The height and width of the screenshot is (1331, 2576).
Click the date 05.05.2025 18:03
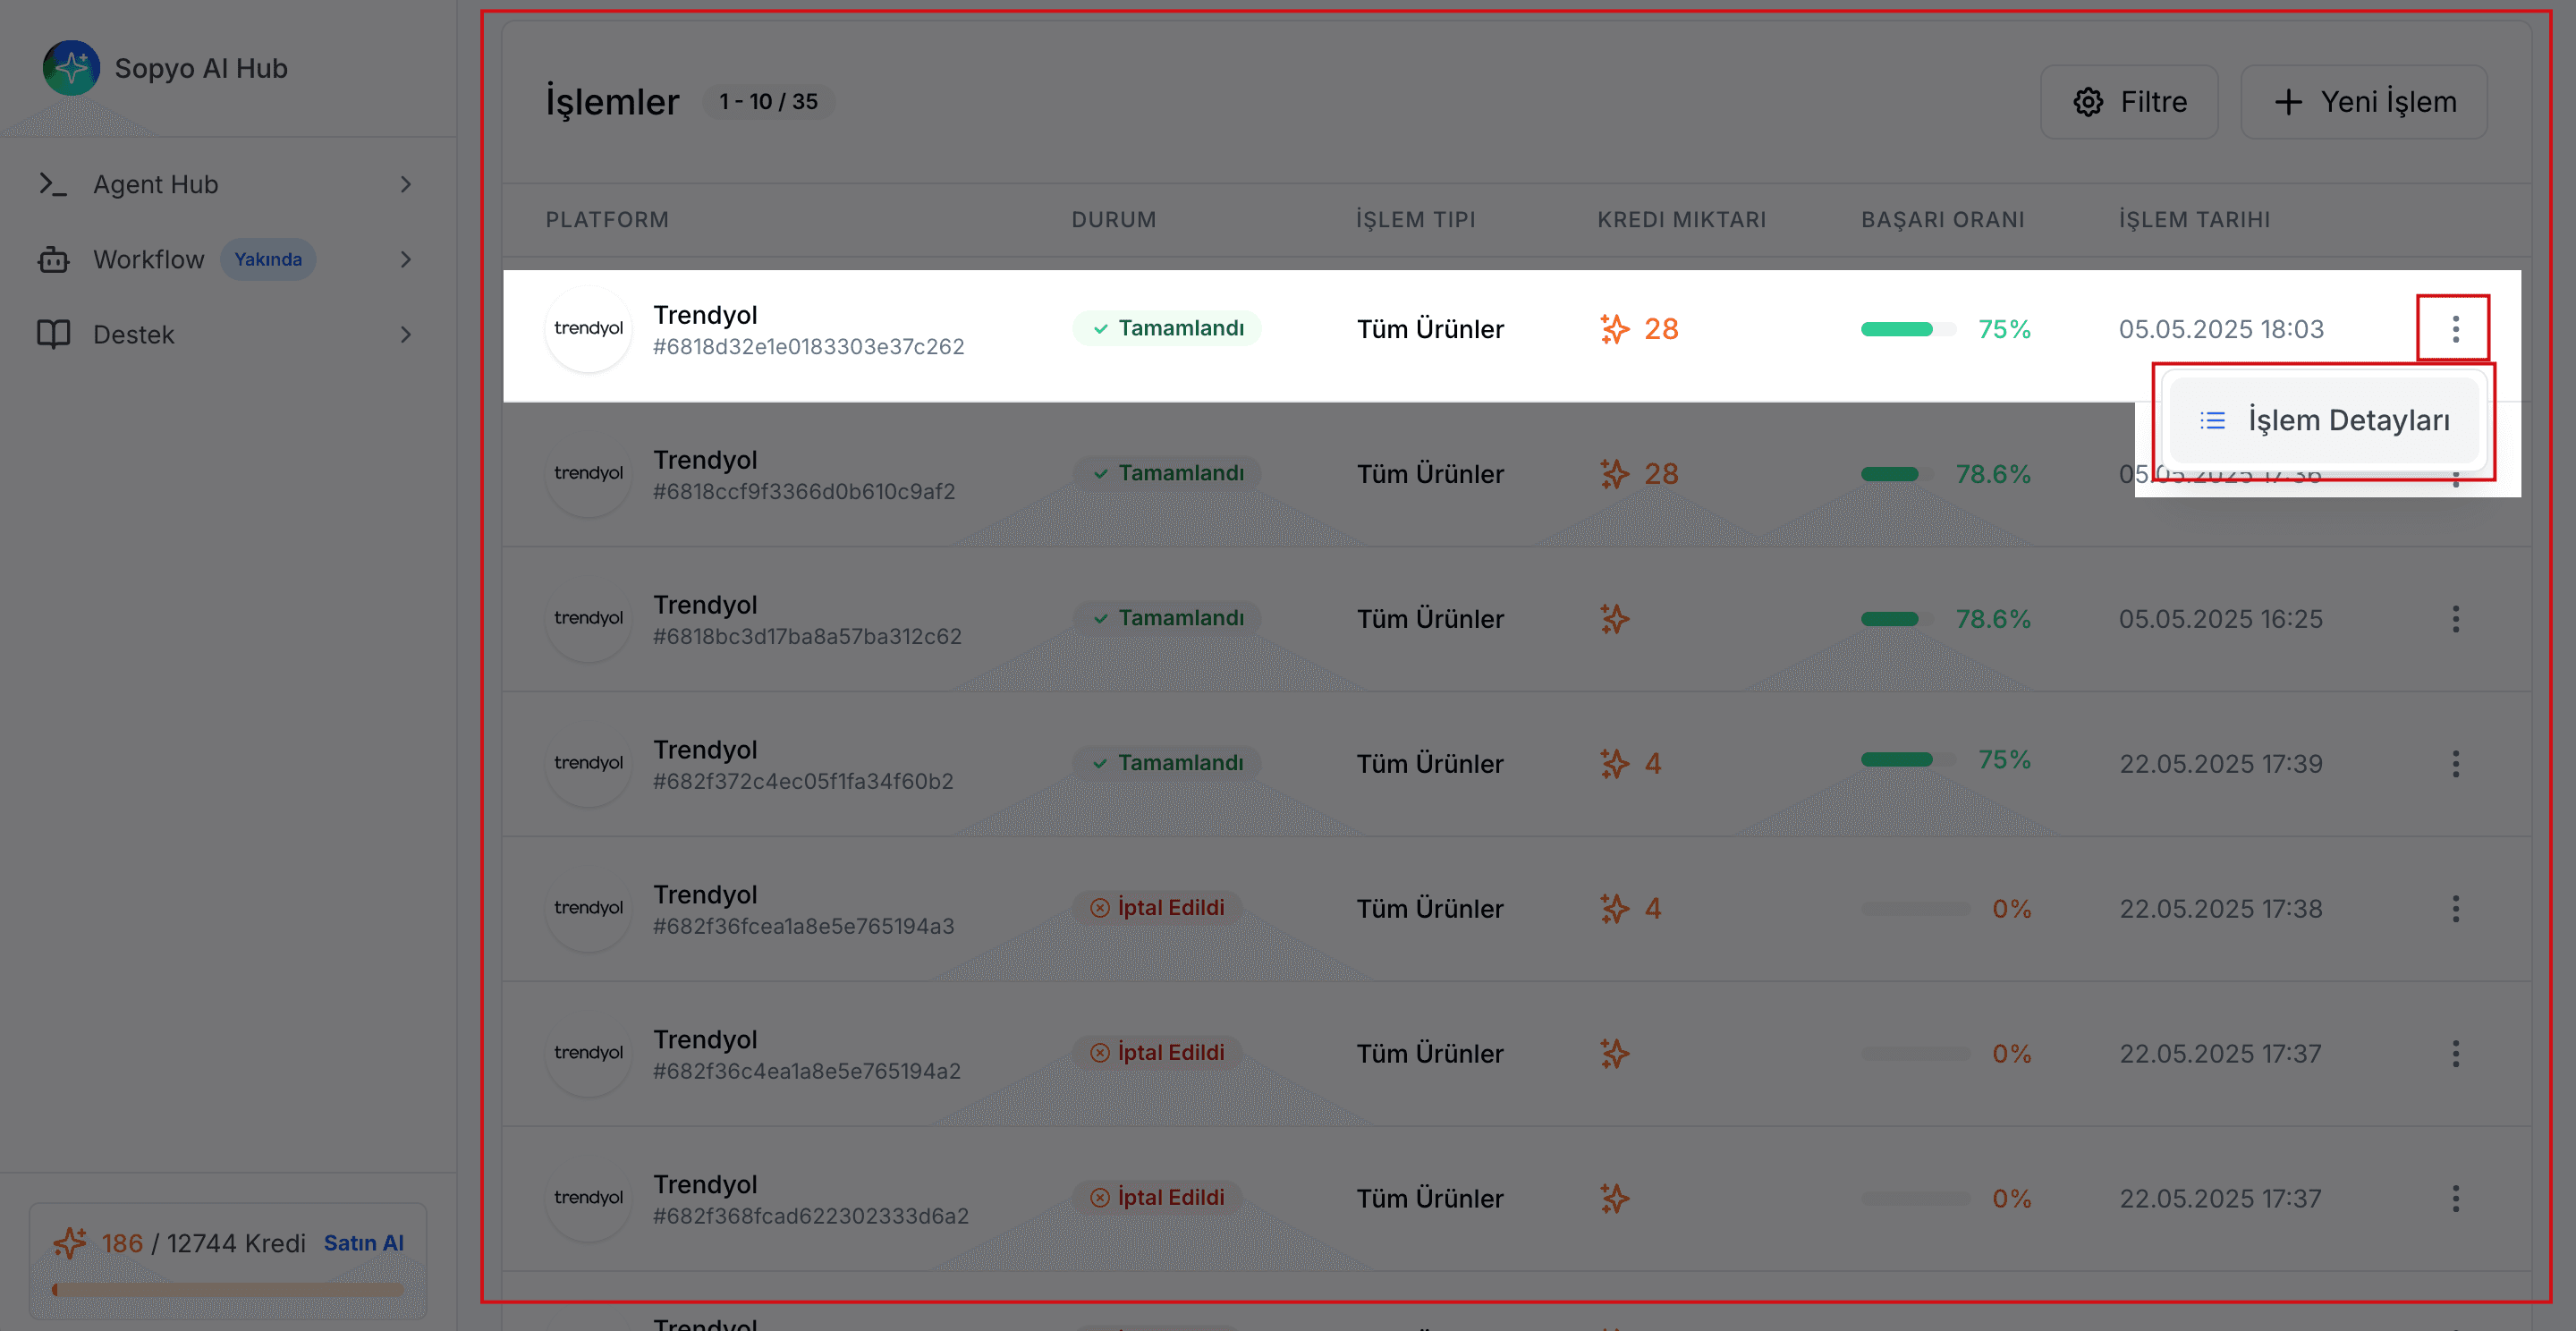(2221, 329)
